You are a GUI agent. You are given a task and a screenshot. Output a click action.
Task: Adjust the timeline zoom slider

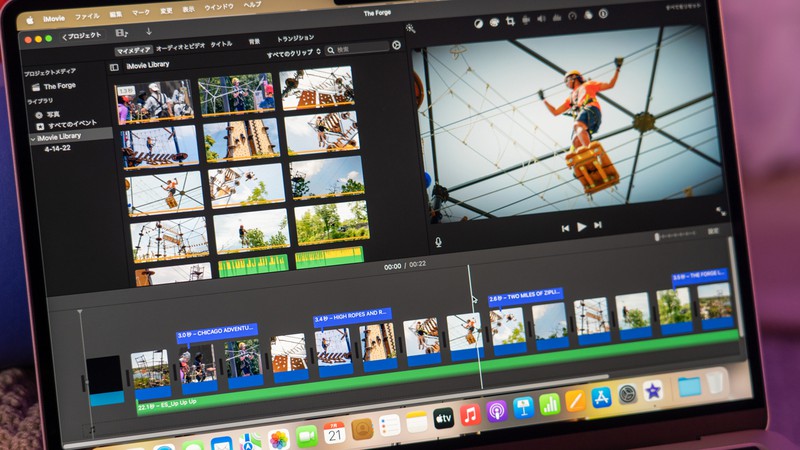675,235
